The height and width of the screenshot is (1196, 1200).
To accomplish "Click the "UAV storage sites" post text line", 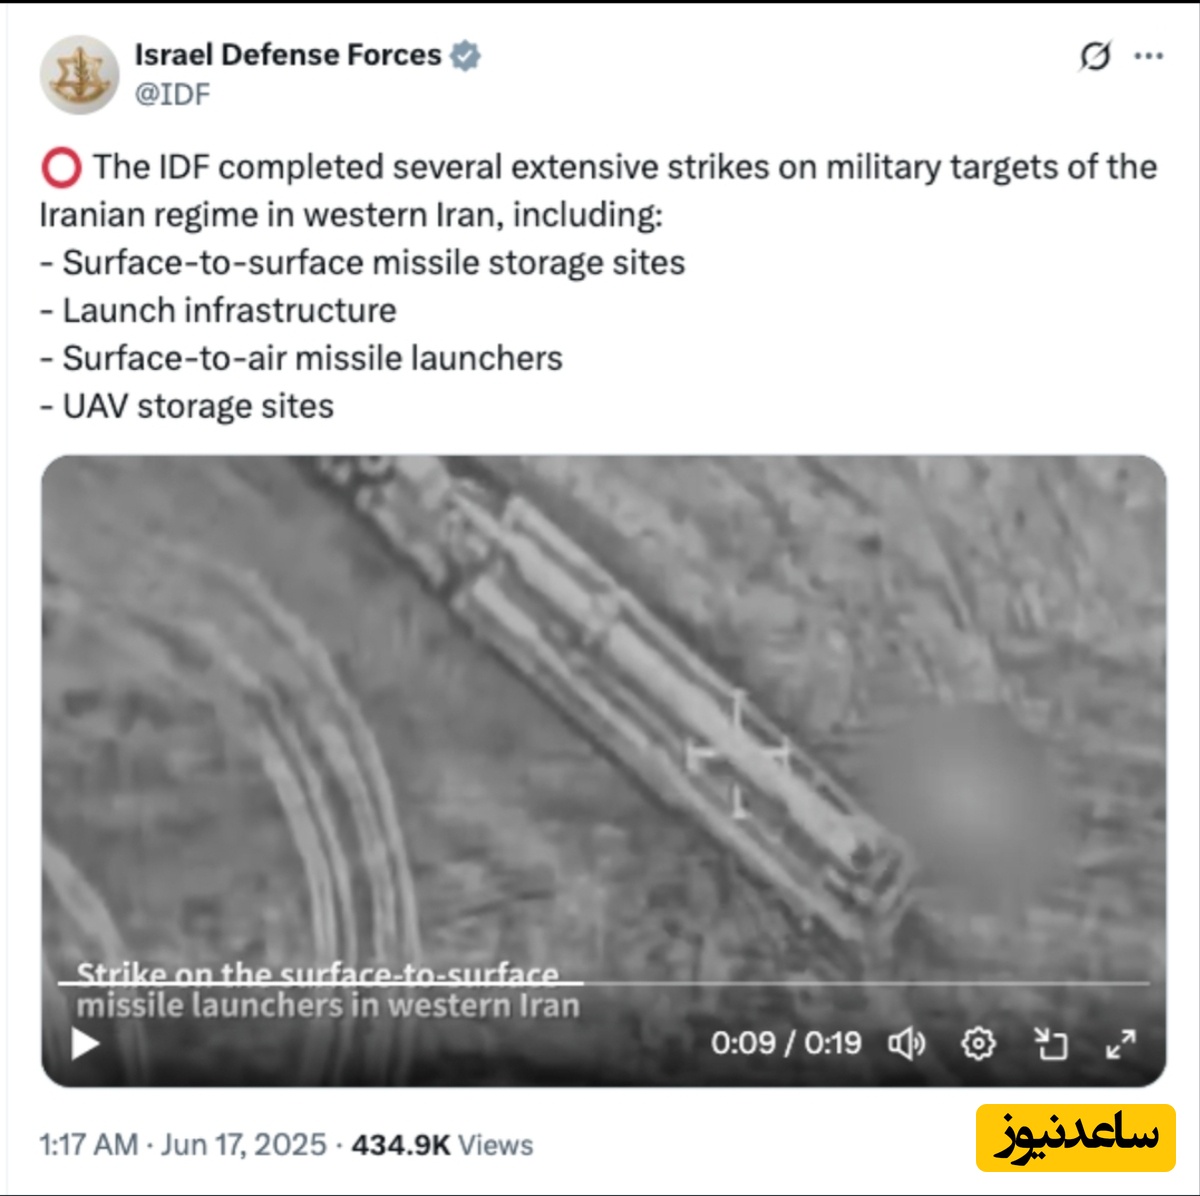I will pos(198,406).
